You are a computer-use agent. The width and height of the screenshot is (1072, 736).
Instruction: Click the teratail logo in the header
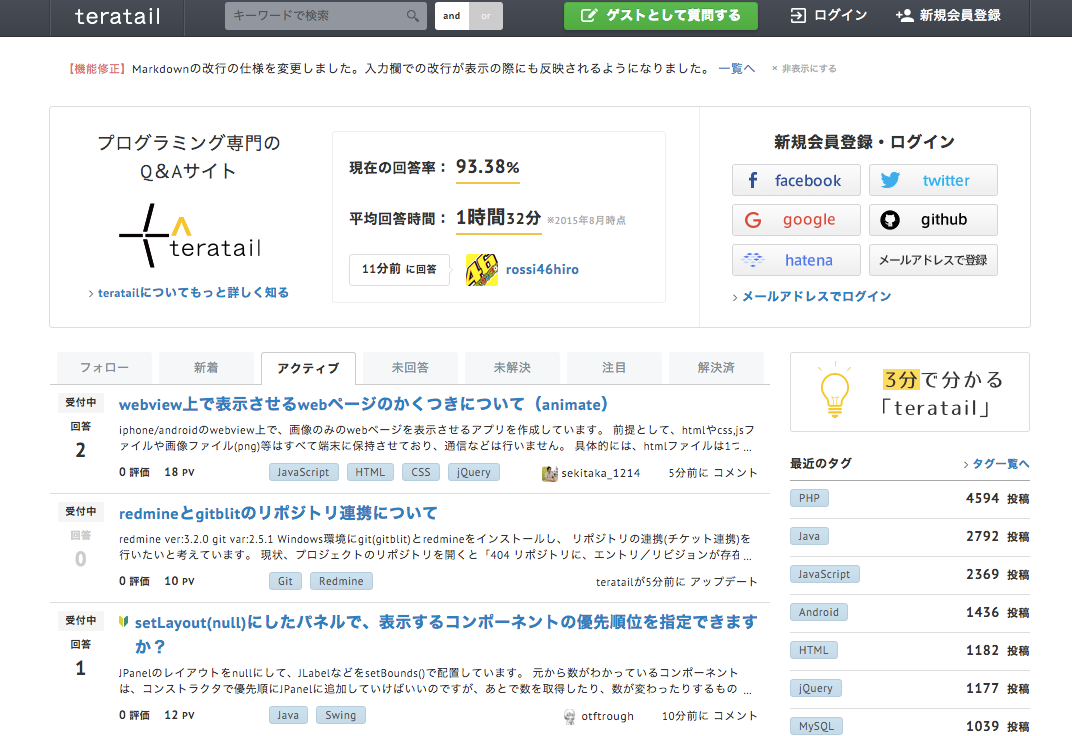[118, 16]
